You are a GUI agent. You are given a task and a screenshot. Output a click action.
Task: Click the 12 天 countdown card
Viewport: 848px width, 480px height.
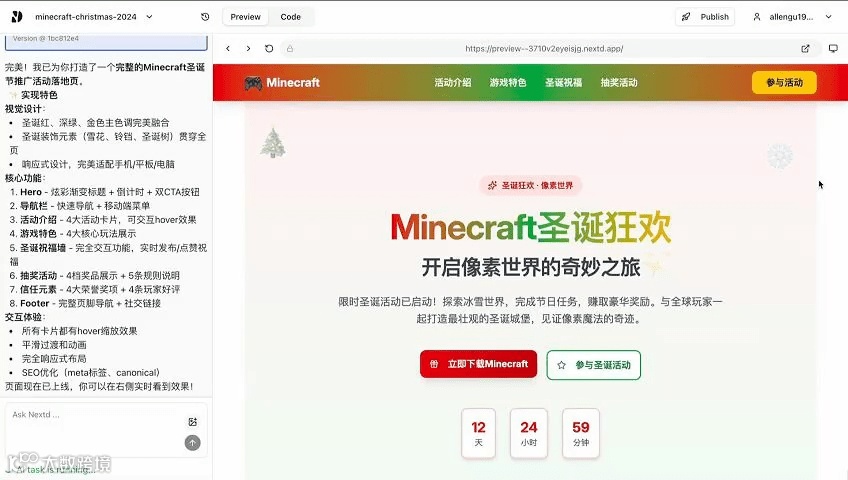click(x=478, y=434)
